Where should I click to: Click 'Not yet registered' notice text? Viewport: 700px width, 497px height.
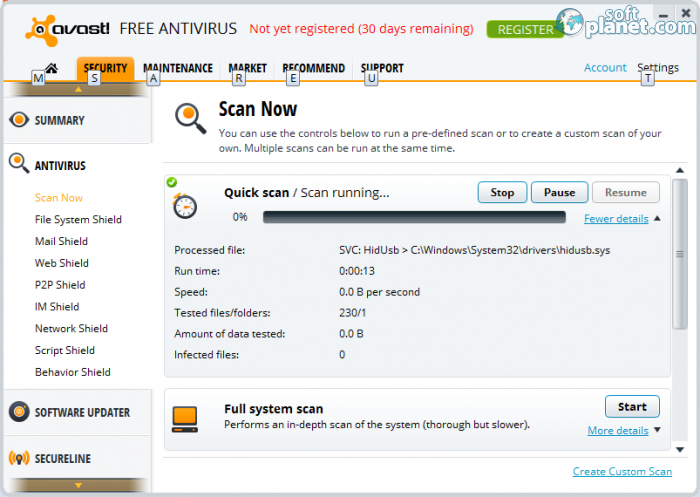click(361, 29)
